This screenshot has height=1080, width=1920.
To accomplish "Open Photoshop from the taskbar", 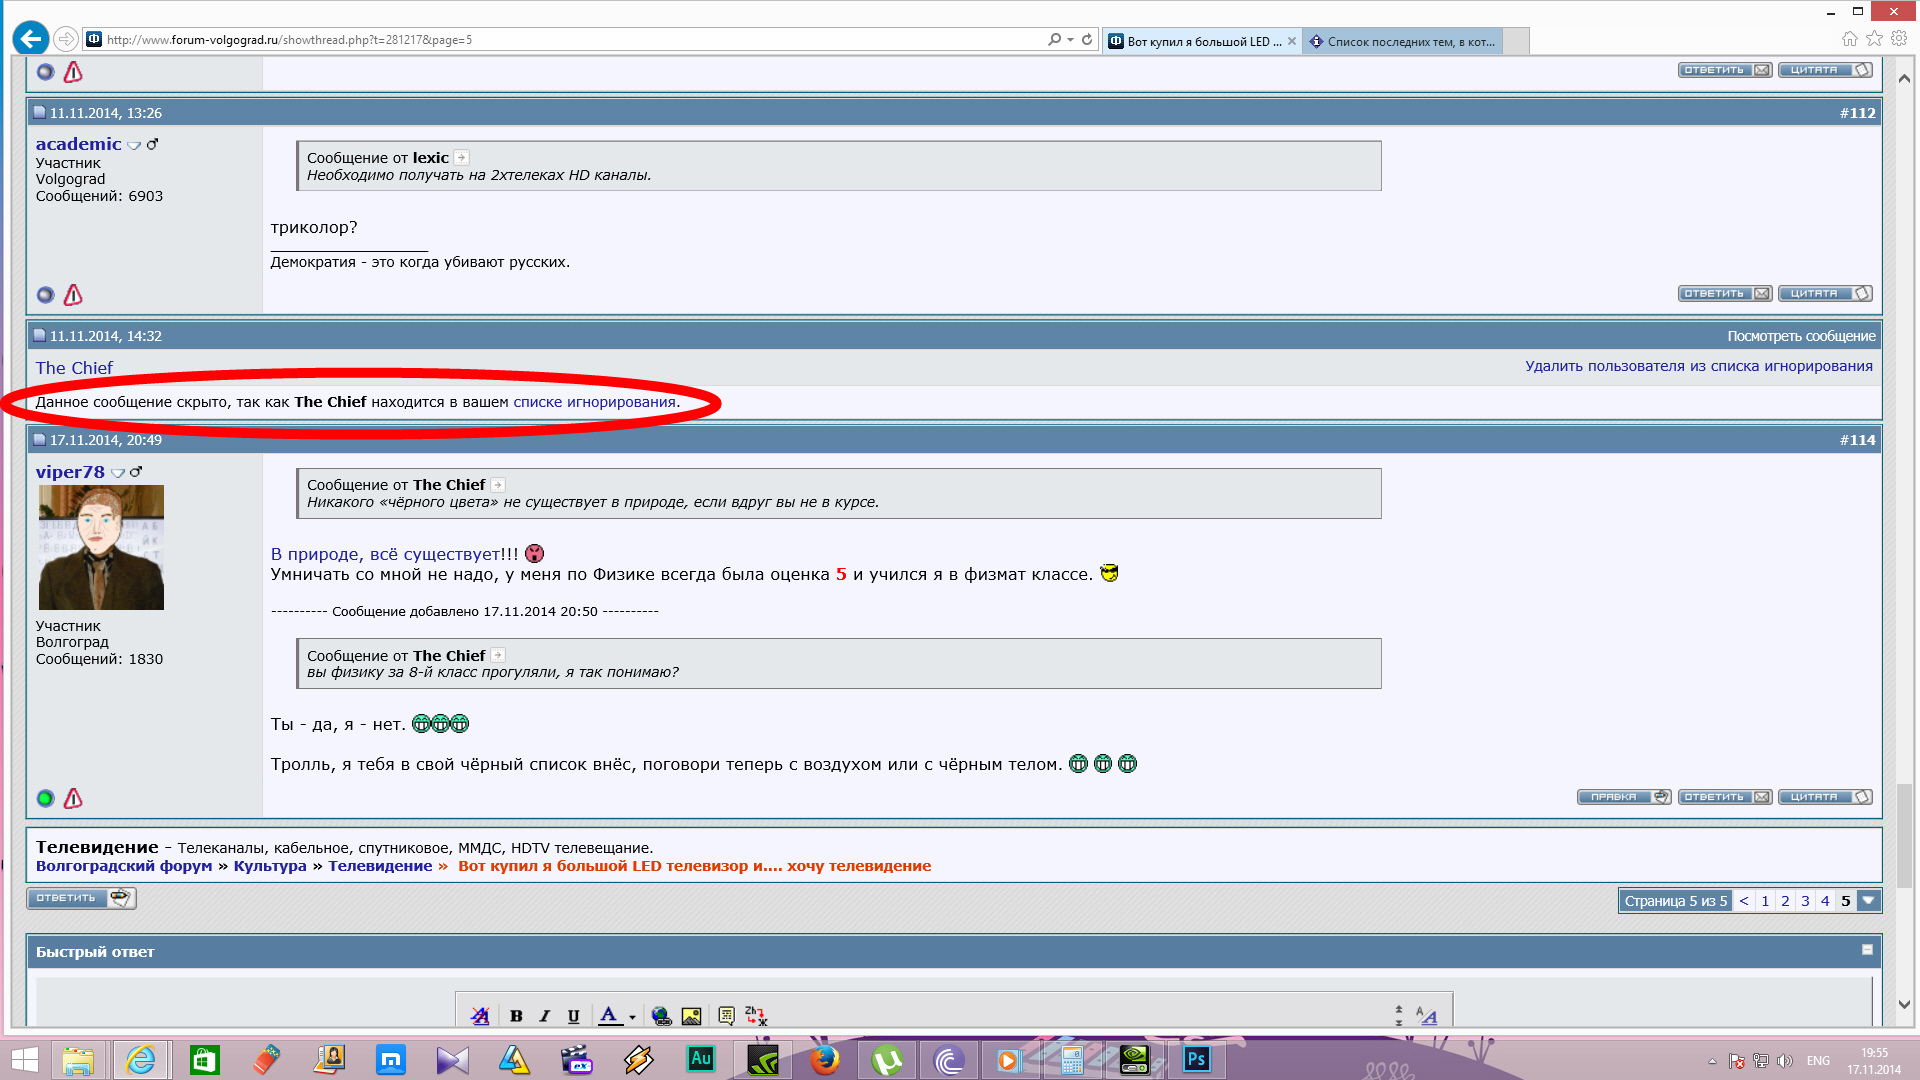I will pyautogui.click(x=1196, y=1059).
